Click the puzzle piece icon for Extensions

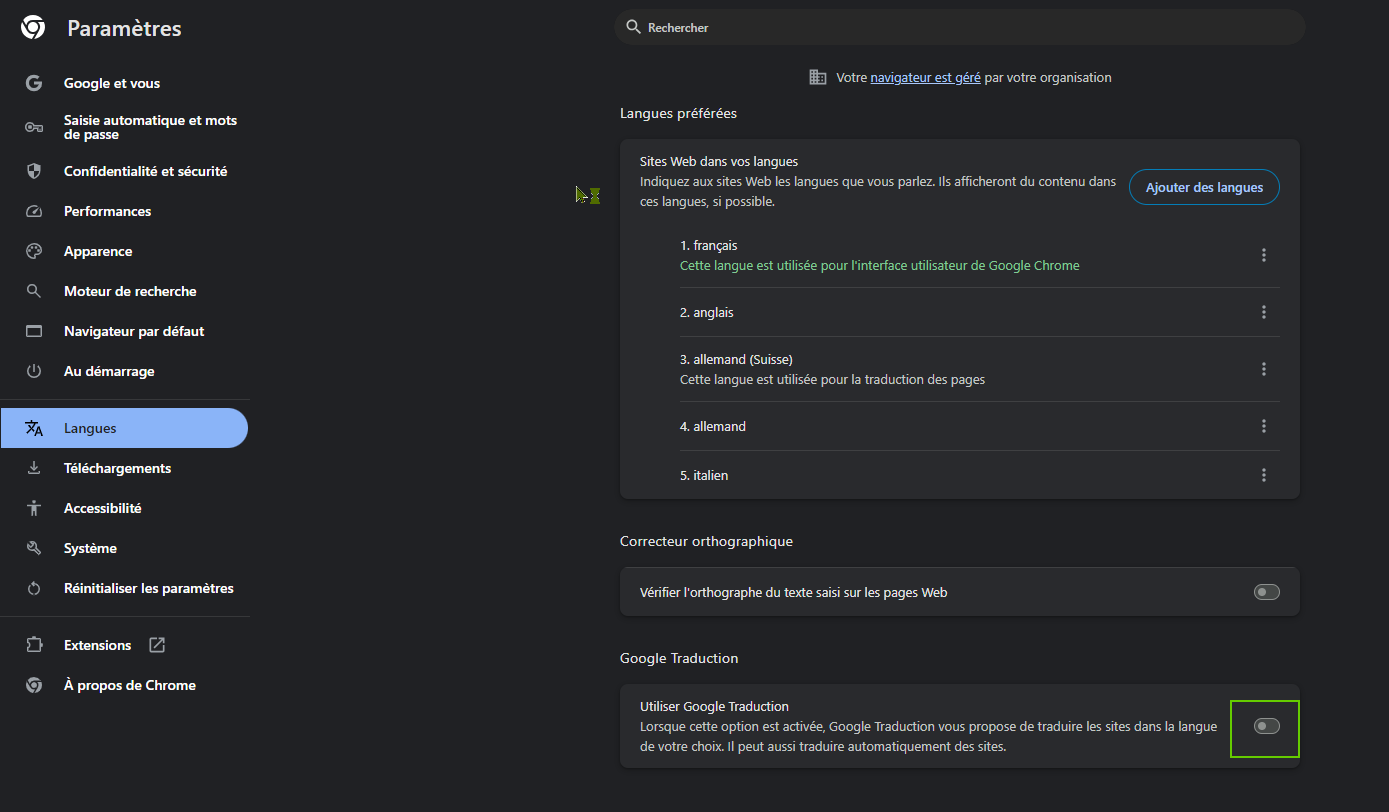(x=34, y=645)
